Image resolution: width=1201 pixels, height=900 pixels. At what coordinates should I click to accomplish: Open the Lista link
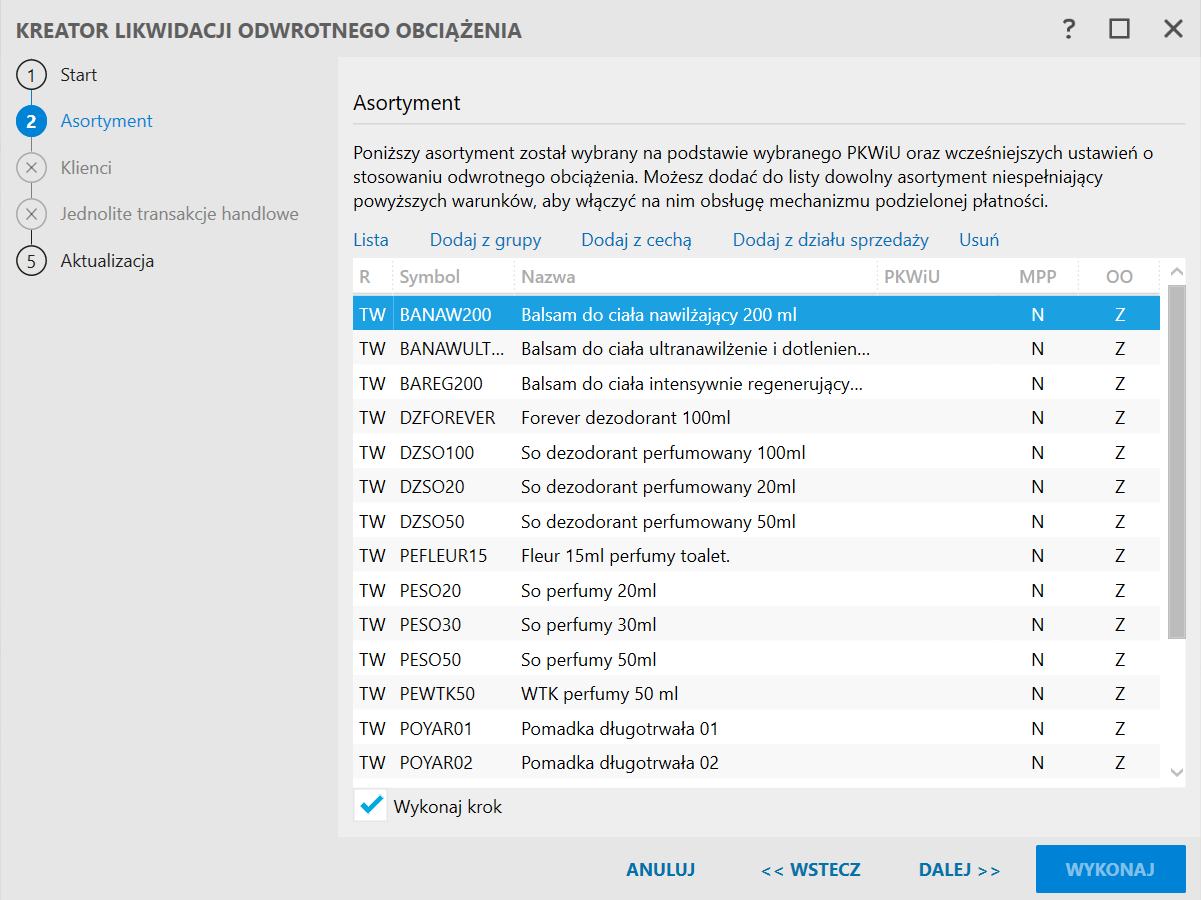pos(371,240)
